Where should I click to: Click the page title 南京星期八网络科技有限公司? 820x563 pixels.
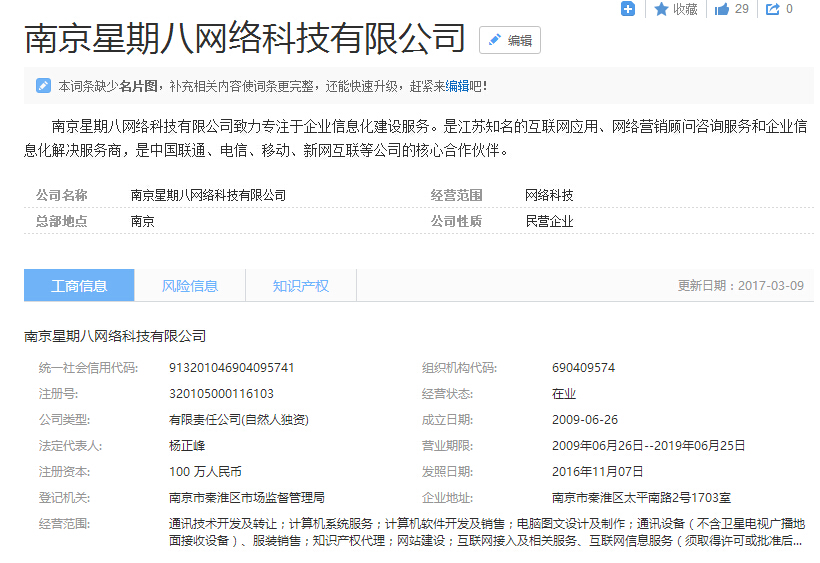coord(245,40)
